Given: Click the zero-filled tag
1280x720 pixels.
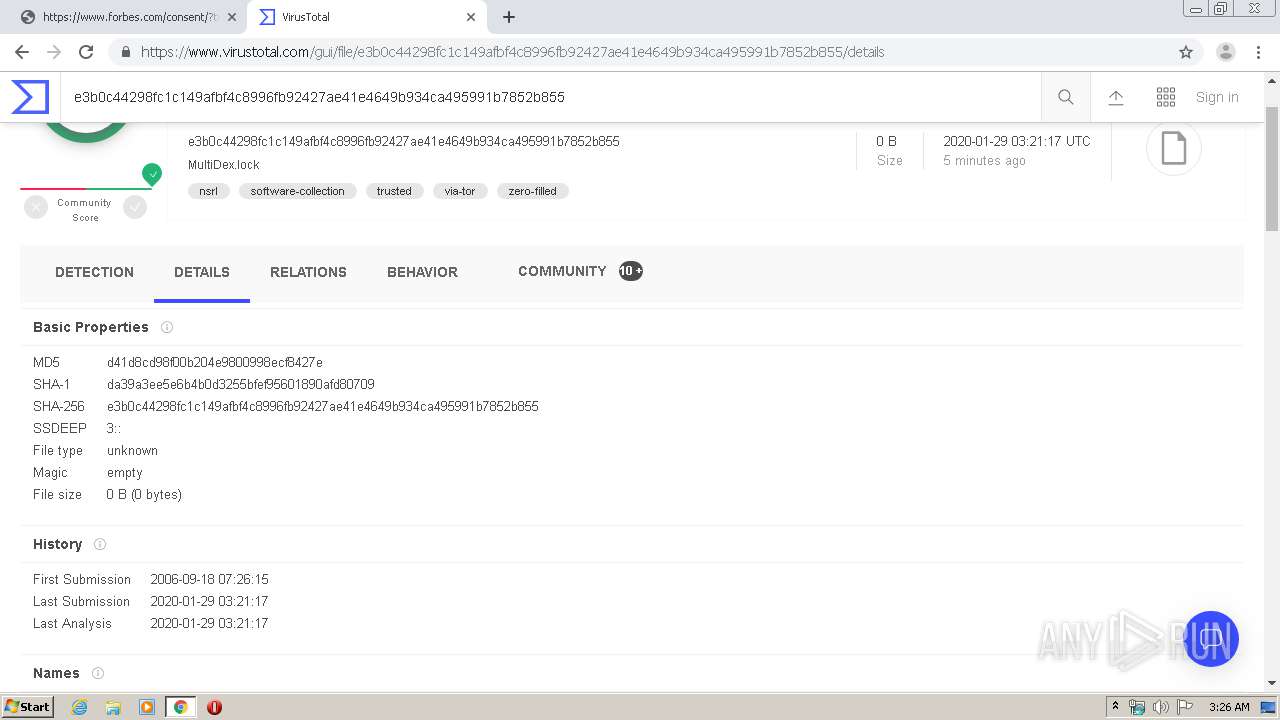Looking at the screenshot, I should tap(532, 191).
